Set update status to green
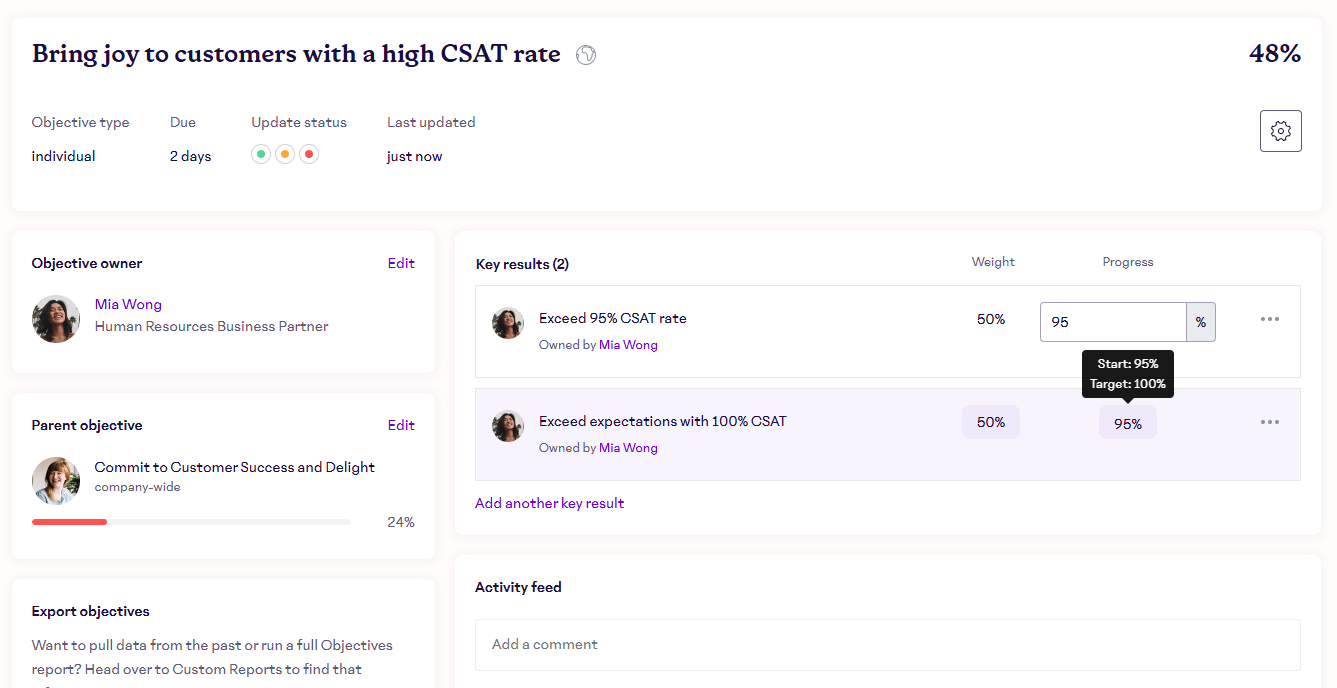The width and height of the screenshot is (1337, 688). tap(261, 154)
